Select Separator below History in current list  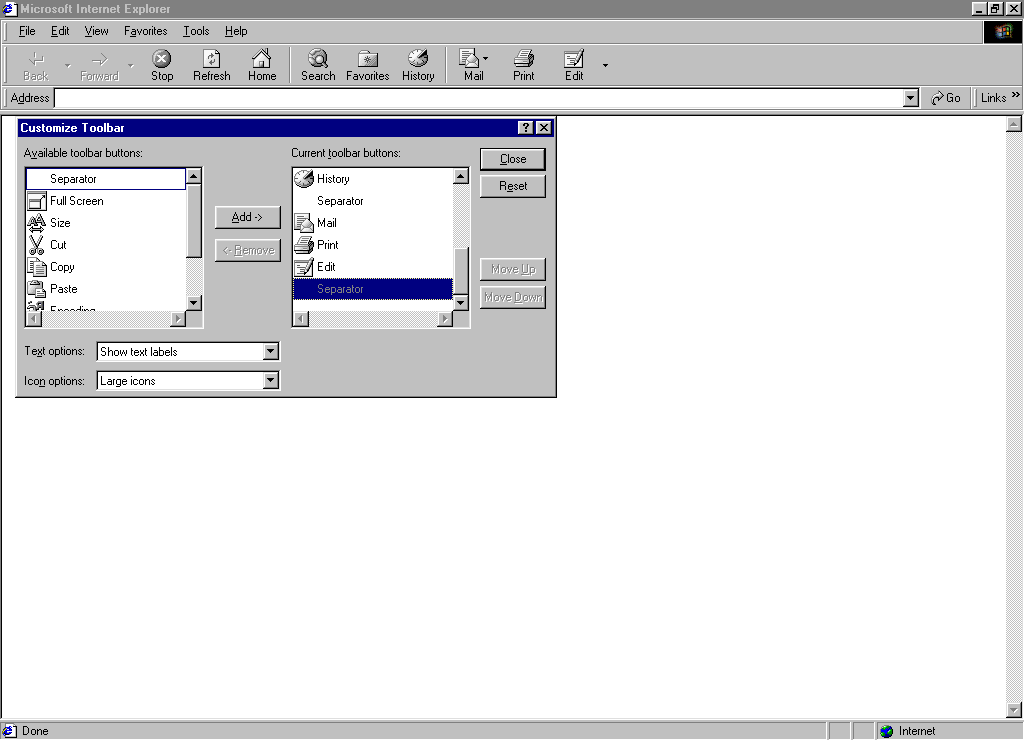tap(373, 201)
